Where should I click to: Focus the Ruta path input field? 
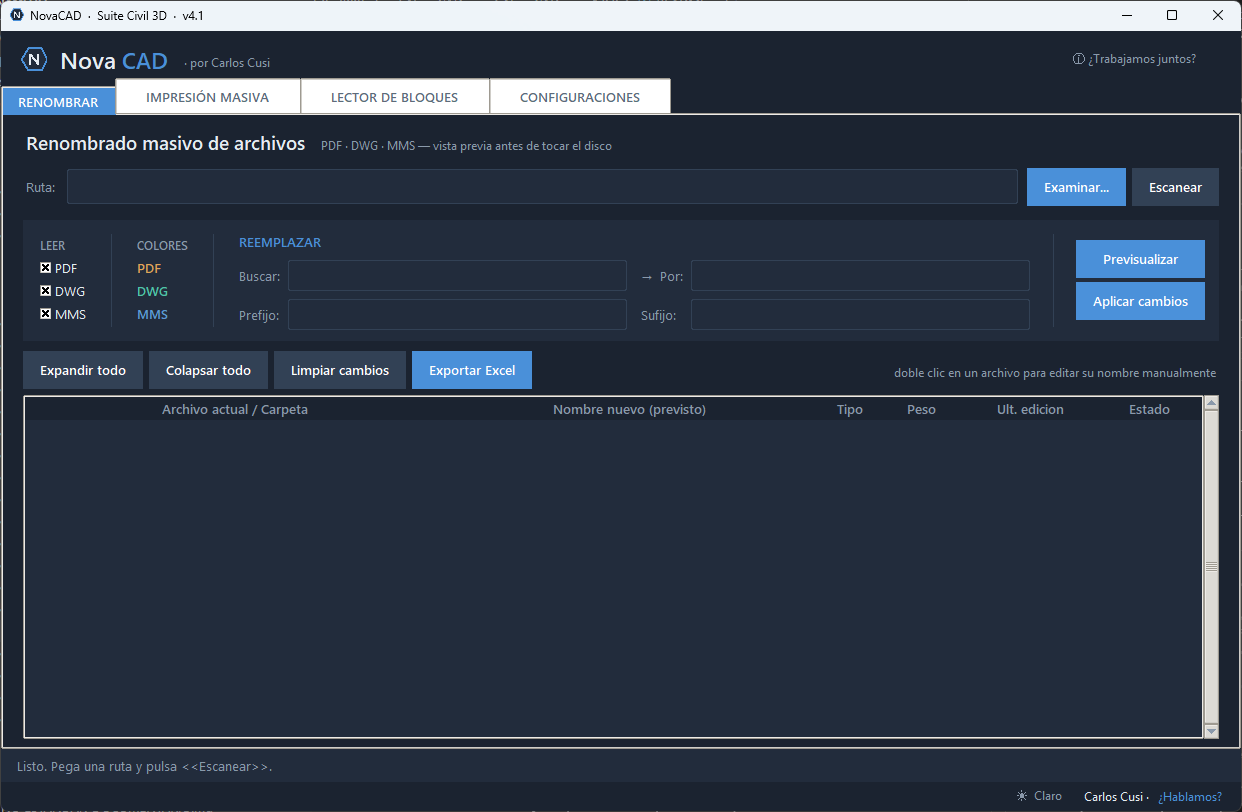coord(542,187)
